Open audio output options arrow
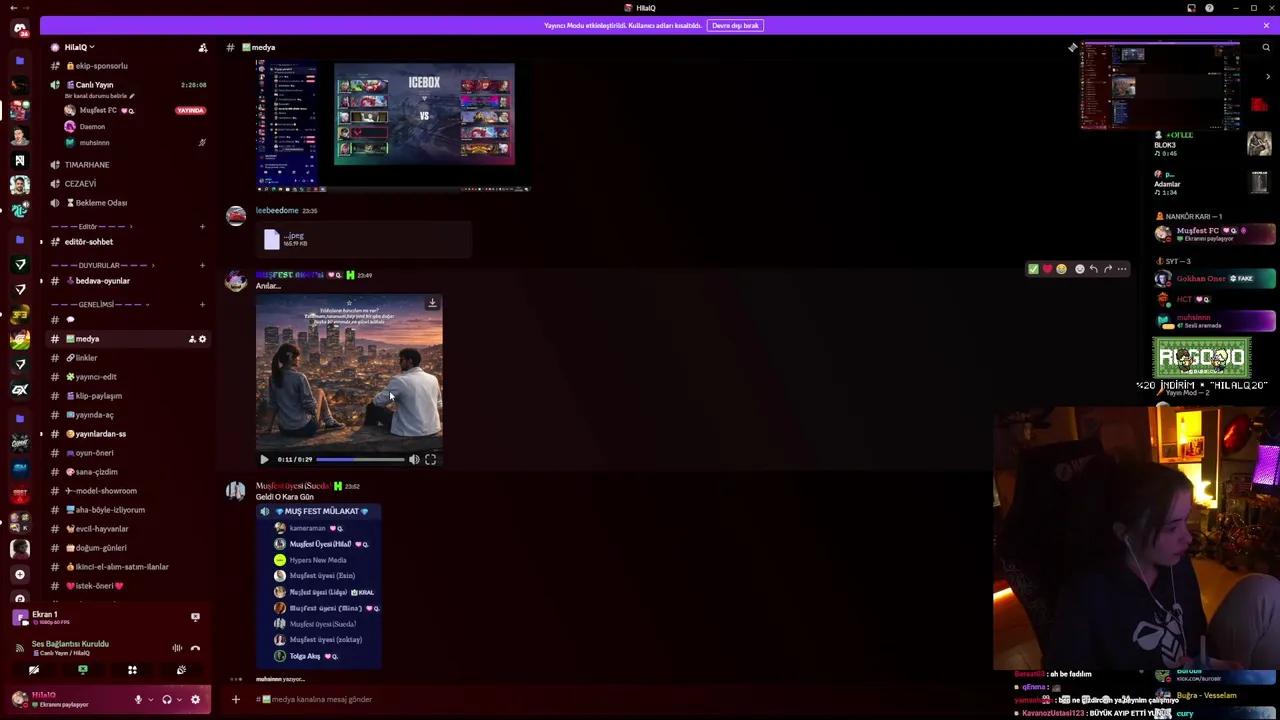The image size is (1280, 720). pyautogui.click(x=179, y=700)
